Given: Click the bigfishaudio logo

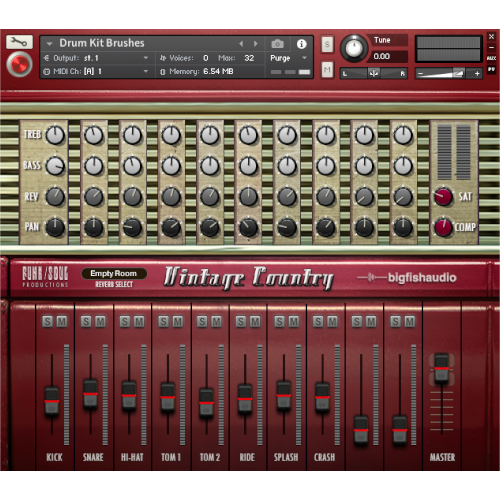Looking at the screenshot, I should (x=407, y=277).
